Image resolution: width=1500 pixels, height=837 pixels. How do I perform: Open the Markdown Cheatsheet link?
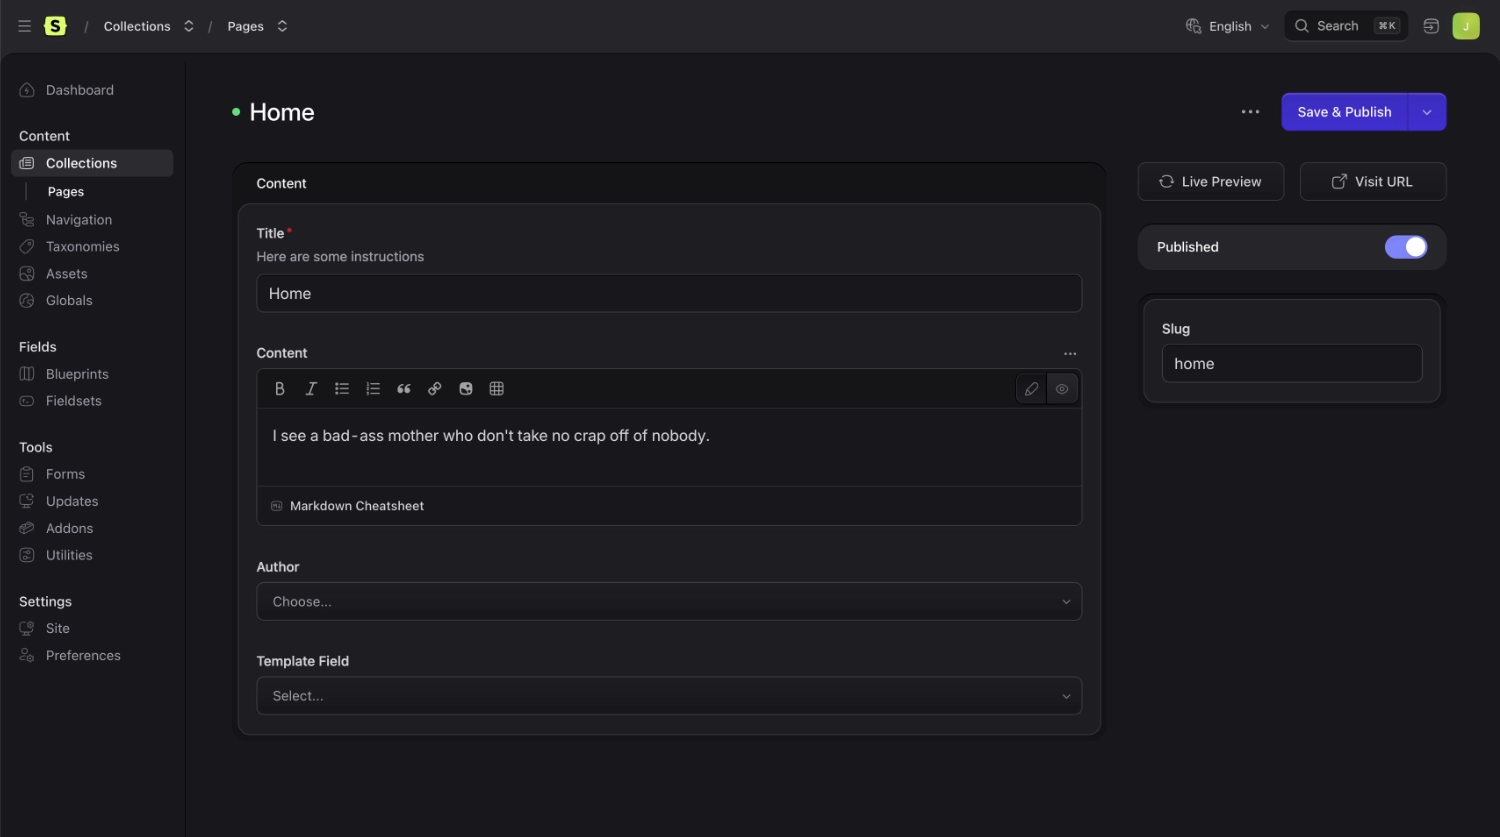(x=356, y=505)
